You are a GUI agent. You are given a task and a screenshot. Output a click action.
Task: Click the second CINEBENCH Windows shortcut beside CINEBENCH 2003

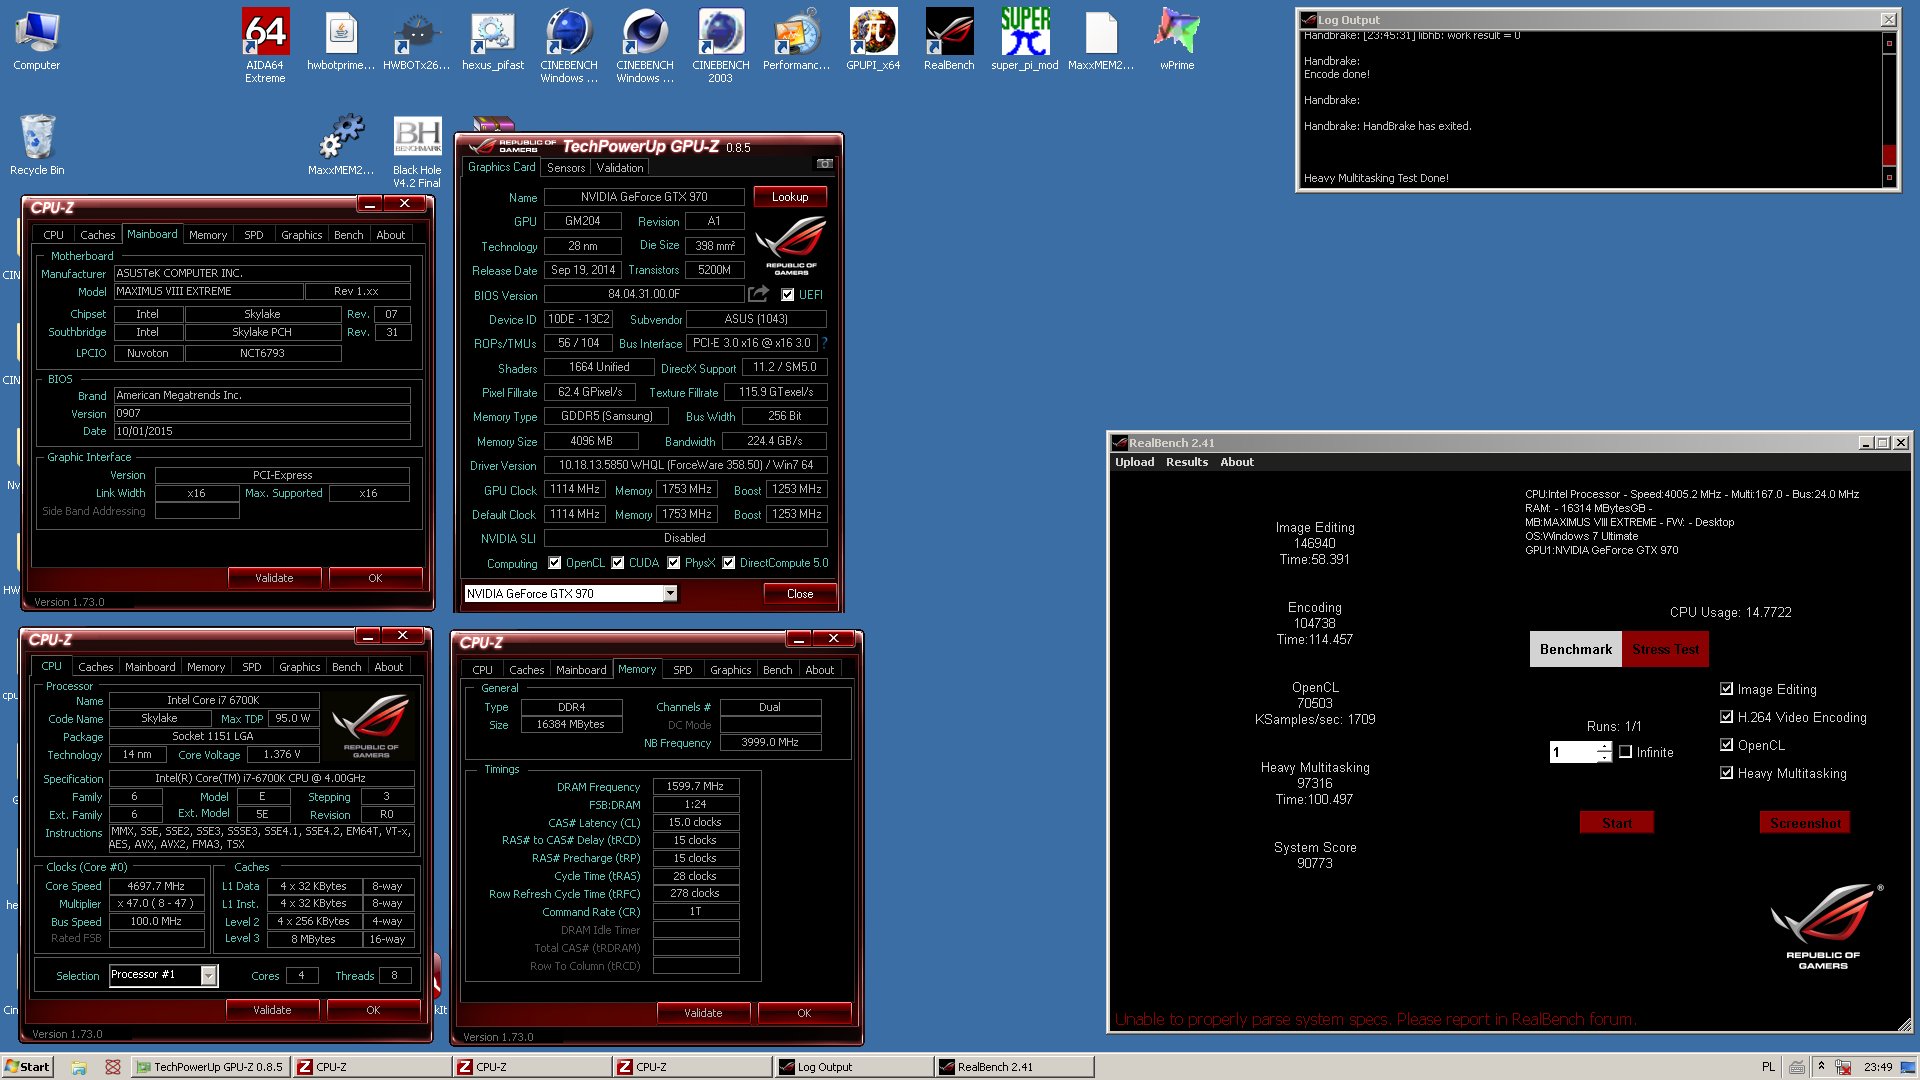click(645, 45)
